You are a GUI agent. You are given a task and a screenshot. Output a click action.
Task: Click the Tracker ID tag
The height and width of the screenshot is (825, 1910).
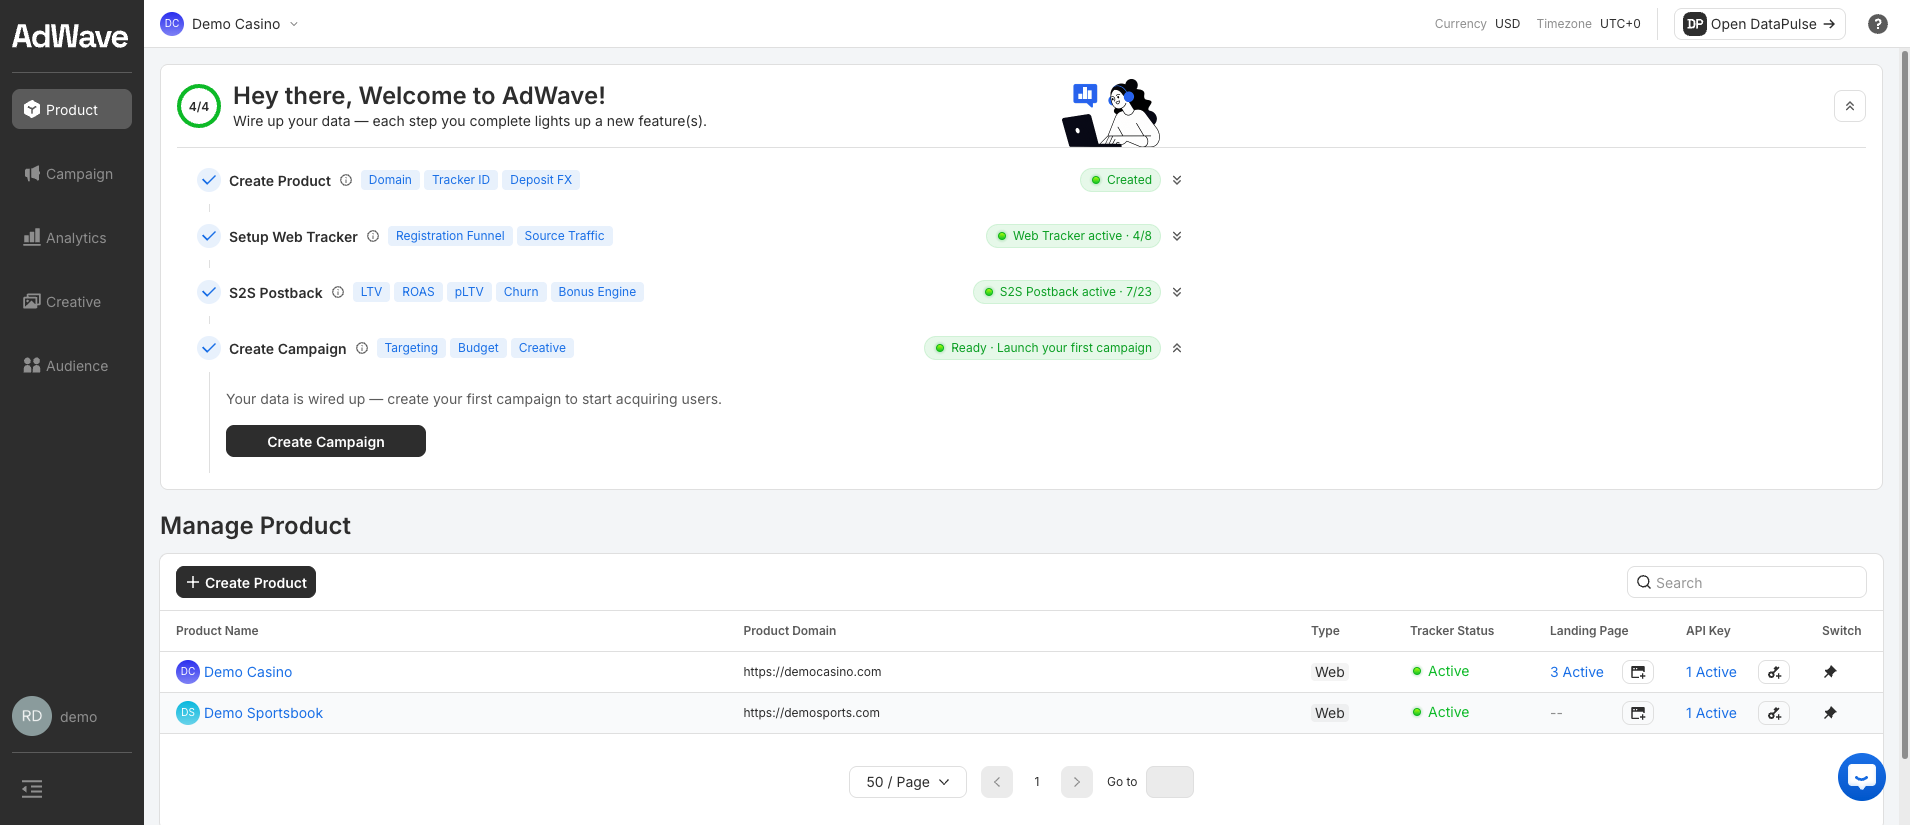461,180
